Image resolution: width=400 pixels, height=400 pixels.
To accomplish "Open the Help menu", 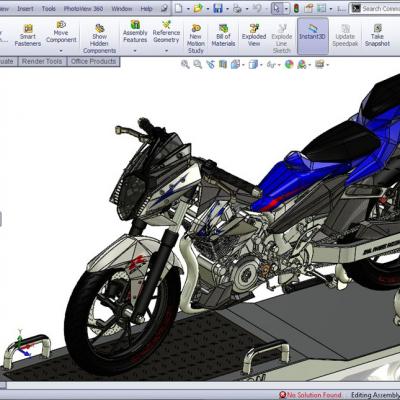I will tap(146, 9).
